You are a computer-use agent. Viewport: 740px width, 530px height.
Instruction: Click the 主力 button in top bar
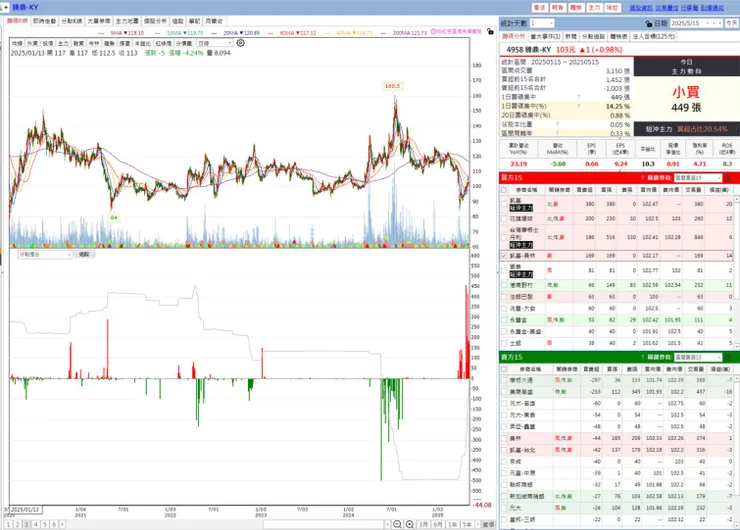(594, 8)
